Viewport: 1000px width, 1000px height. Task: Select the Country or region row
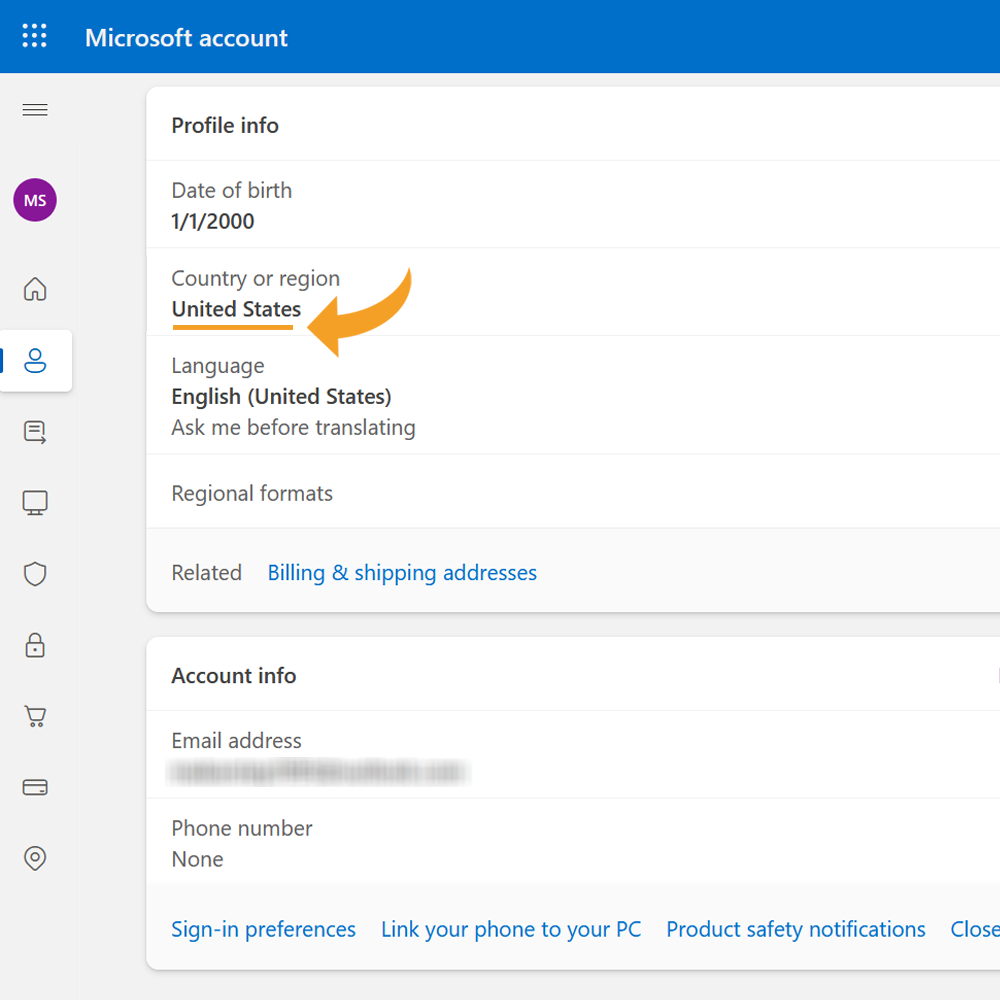tap(573, 292)
